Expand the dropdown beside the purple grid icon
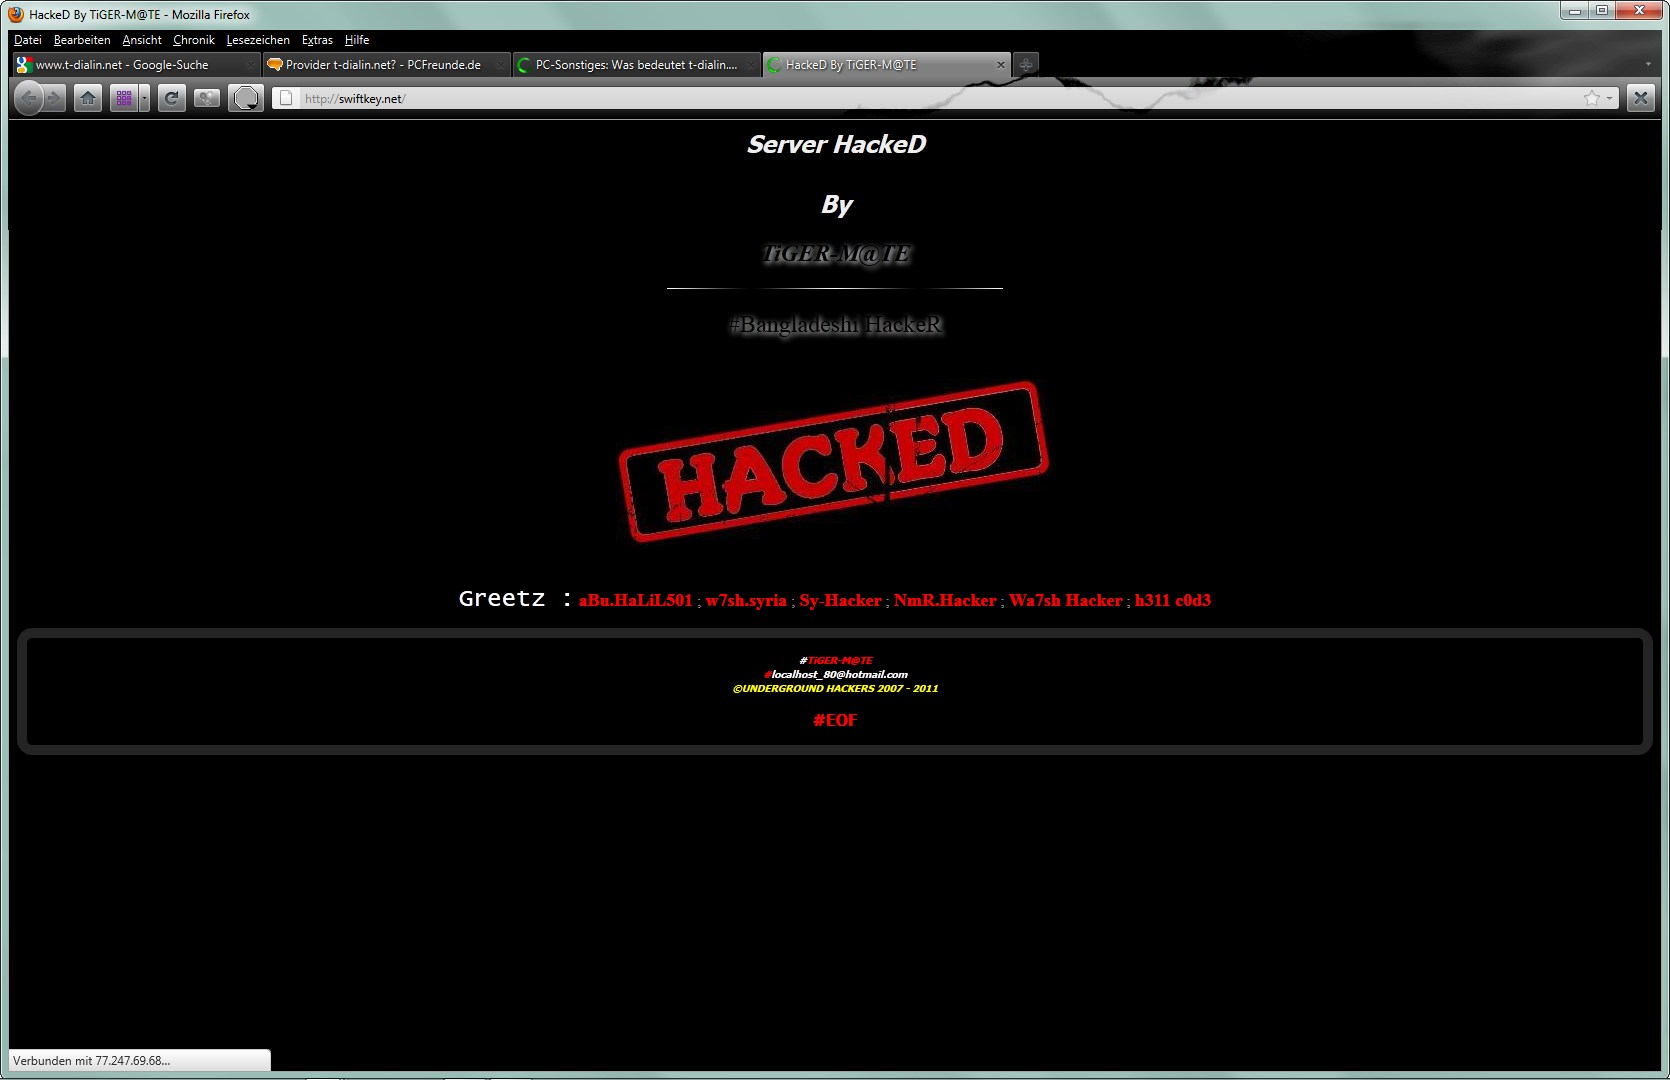1670x1080 pixels. click(145, 98)
